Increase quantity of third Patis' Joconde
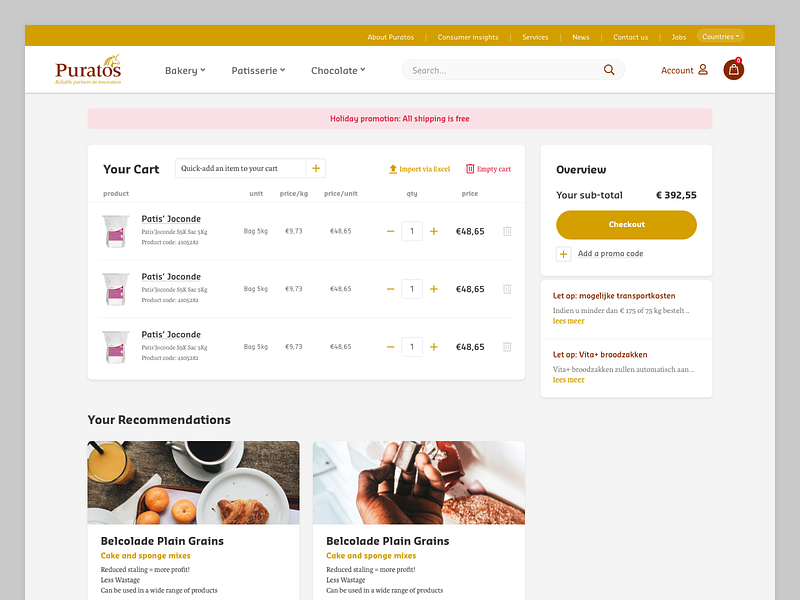This screenshot has height=600, width=800. click(434, 347)
